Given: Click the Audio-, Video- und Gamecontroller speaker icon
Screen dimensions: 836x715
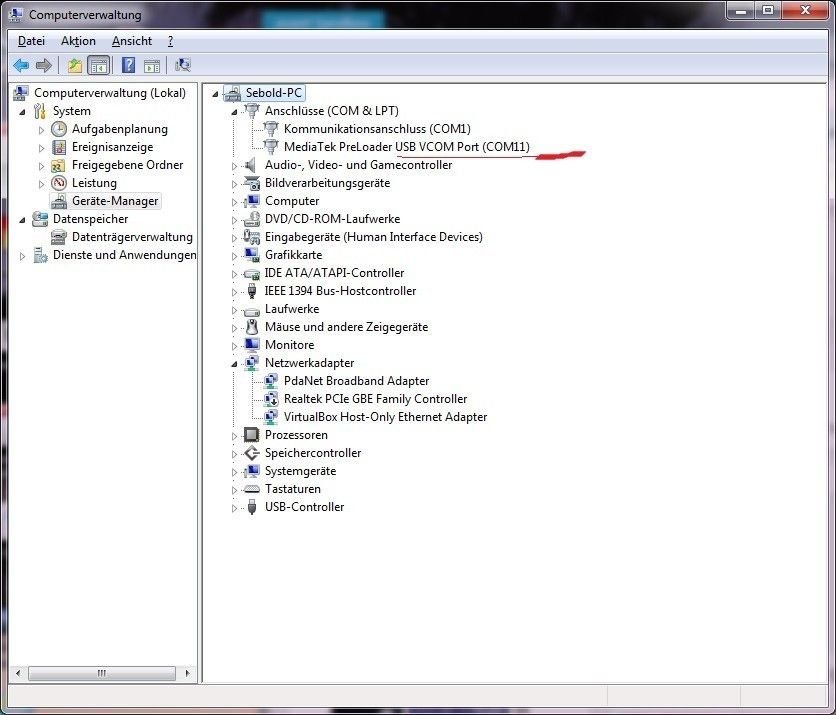Looking at the screenshot, I should pos(251,165).
